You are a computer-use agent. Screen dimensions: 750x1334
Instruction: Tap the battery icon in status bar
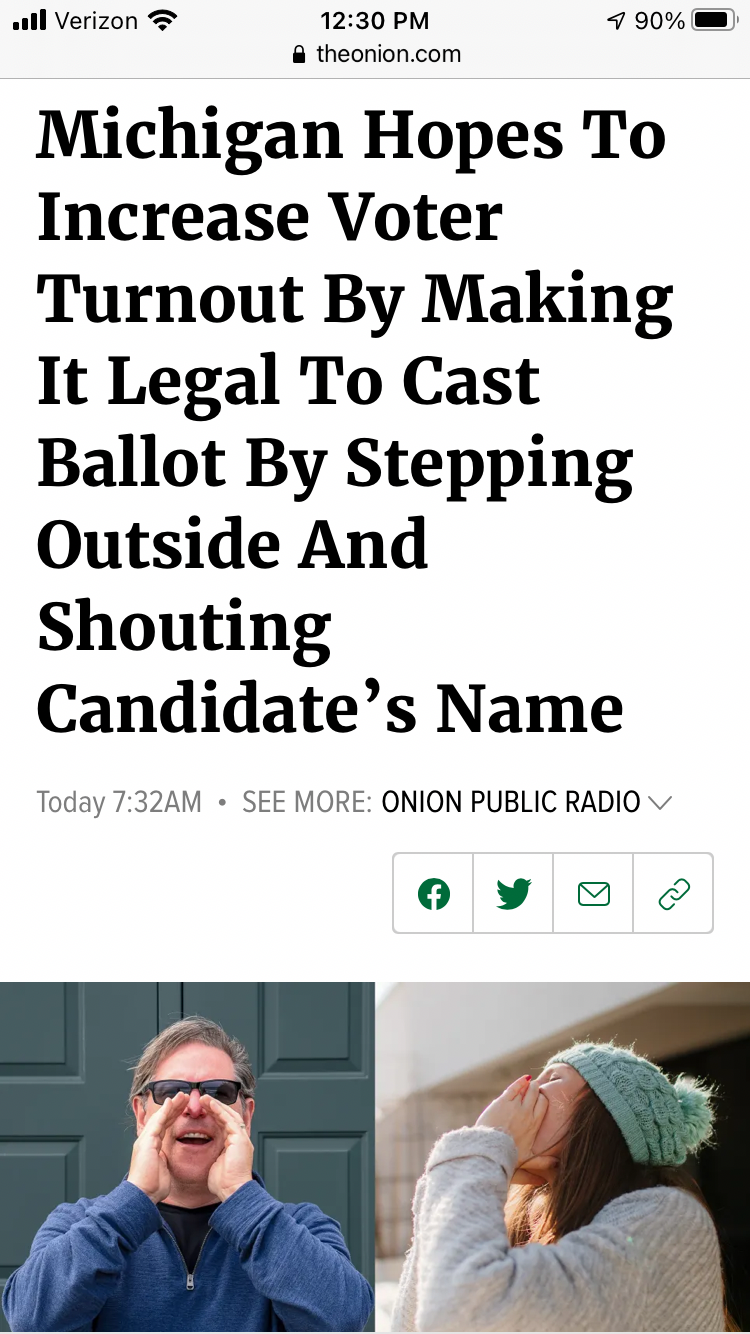[714, 20]
